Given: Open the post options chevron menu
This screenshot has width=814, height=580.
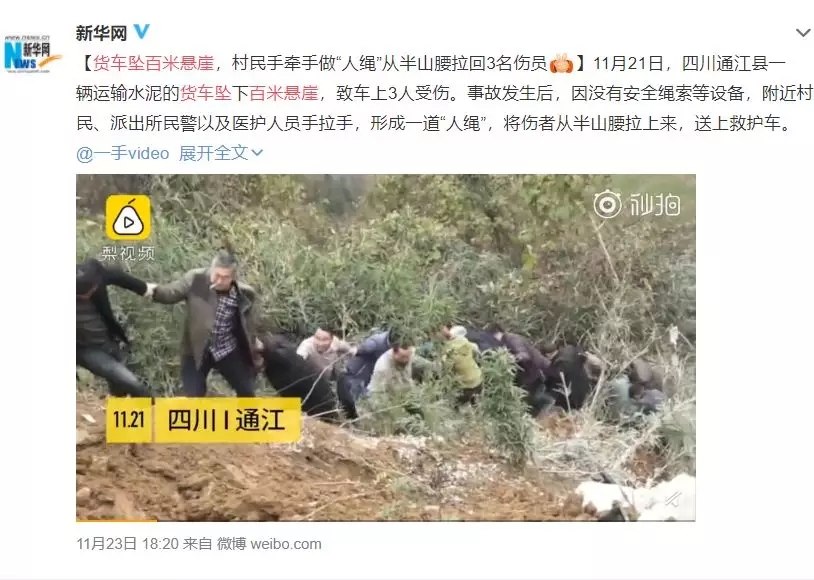Looking at the screenshot, I should pyautogui.click(x=803, y=33).
